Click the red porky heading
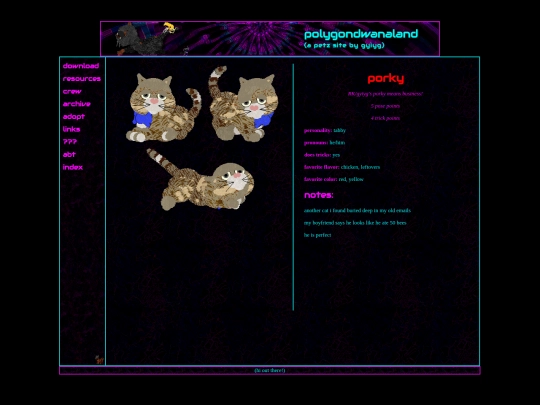The height and width of the screenshot is (405, 540). (x=385, y=79)
